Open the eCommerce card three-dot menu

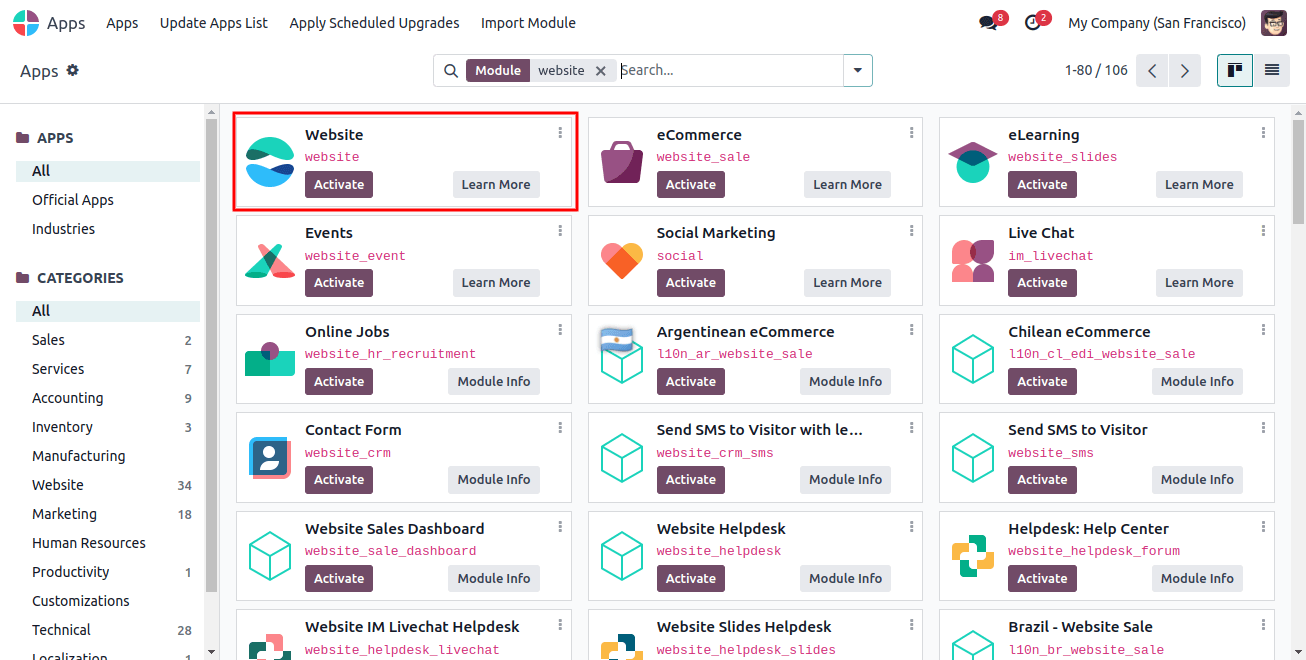click(x=912, y=132)
